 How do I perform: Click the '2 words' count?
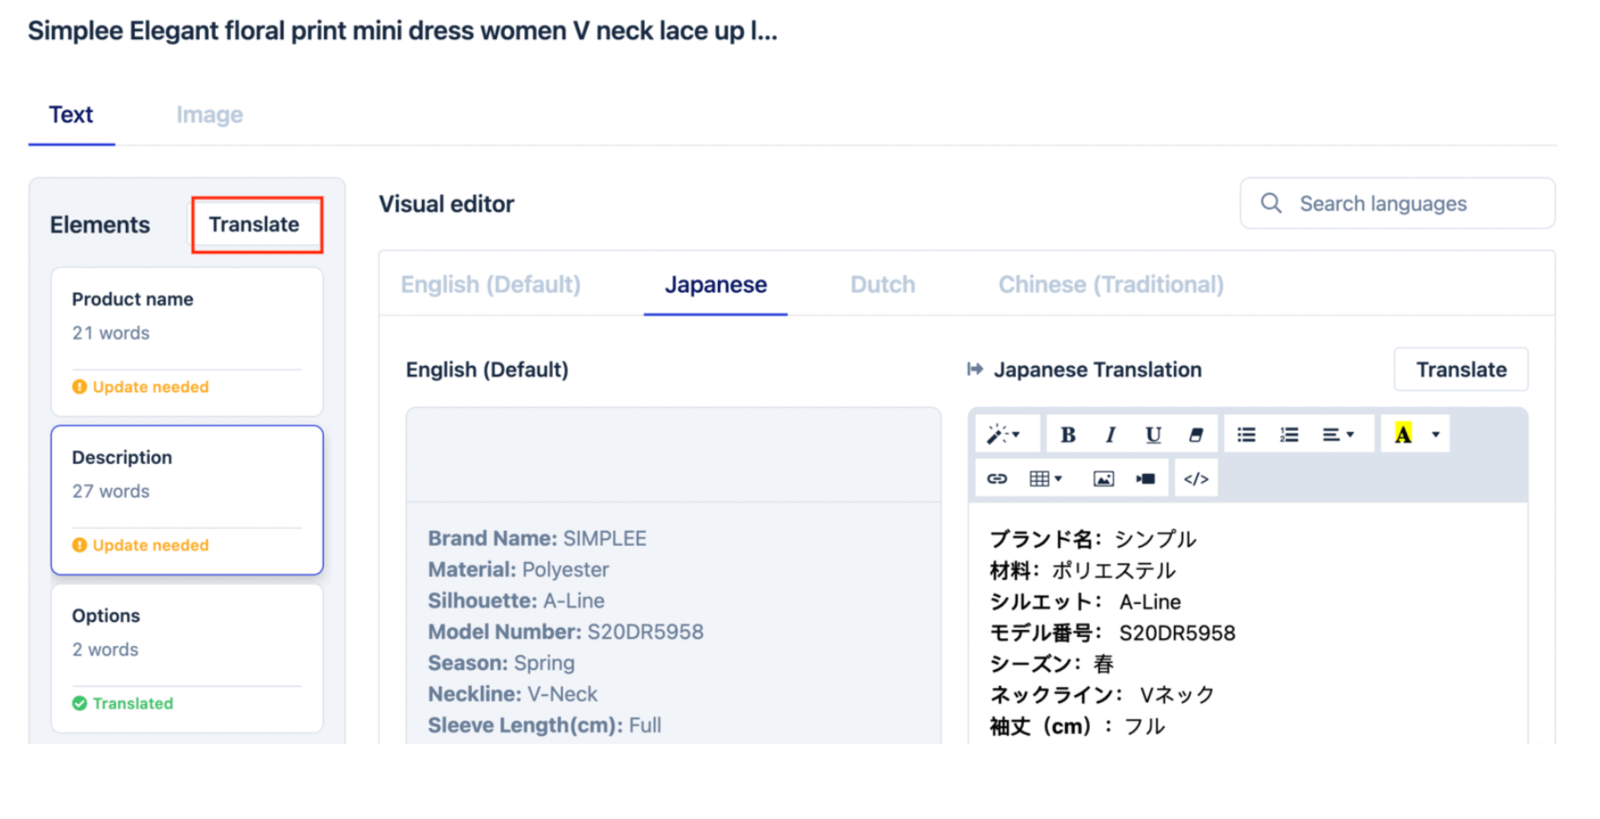(x=105, y=649)
